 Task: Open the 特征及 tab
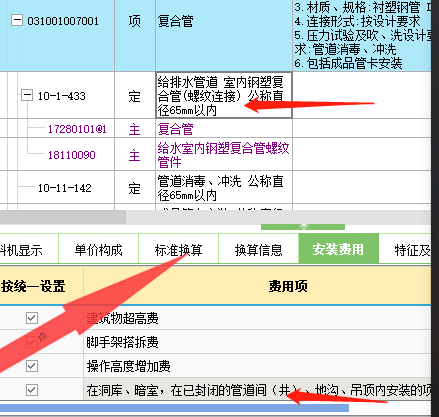[405, 250]
